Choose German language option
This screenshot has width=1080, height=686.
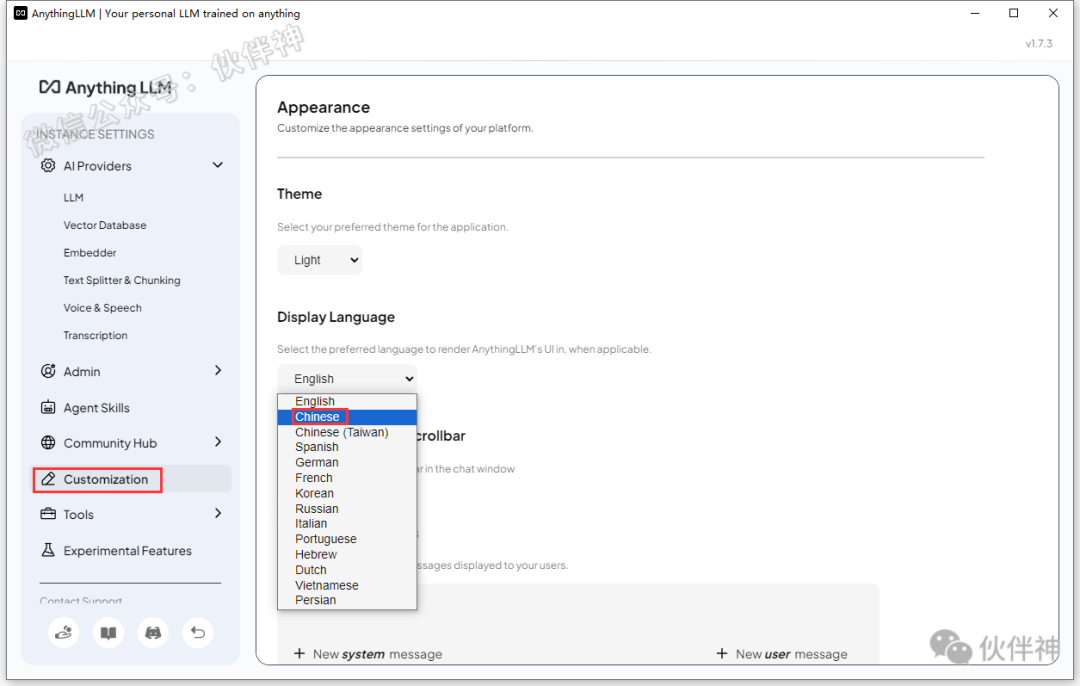(x=347, y=462)
